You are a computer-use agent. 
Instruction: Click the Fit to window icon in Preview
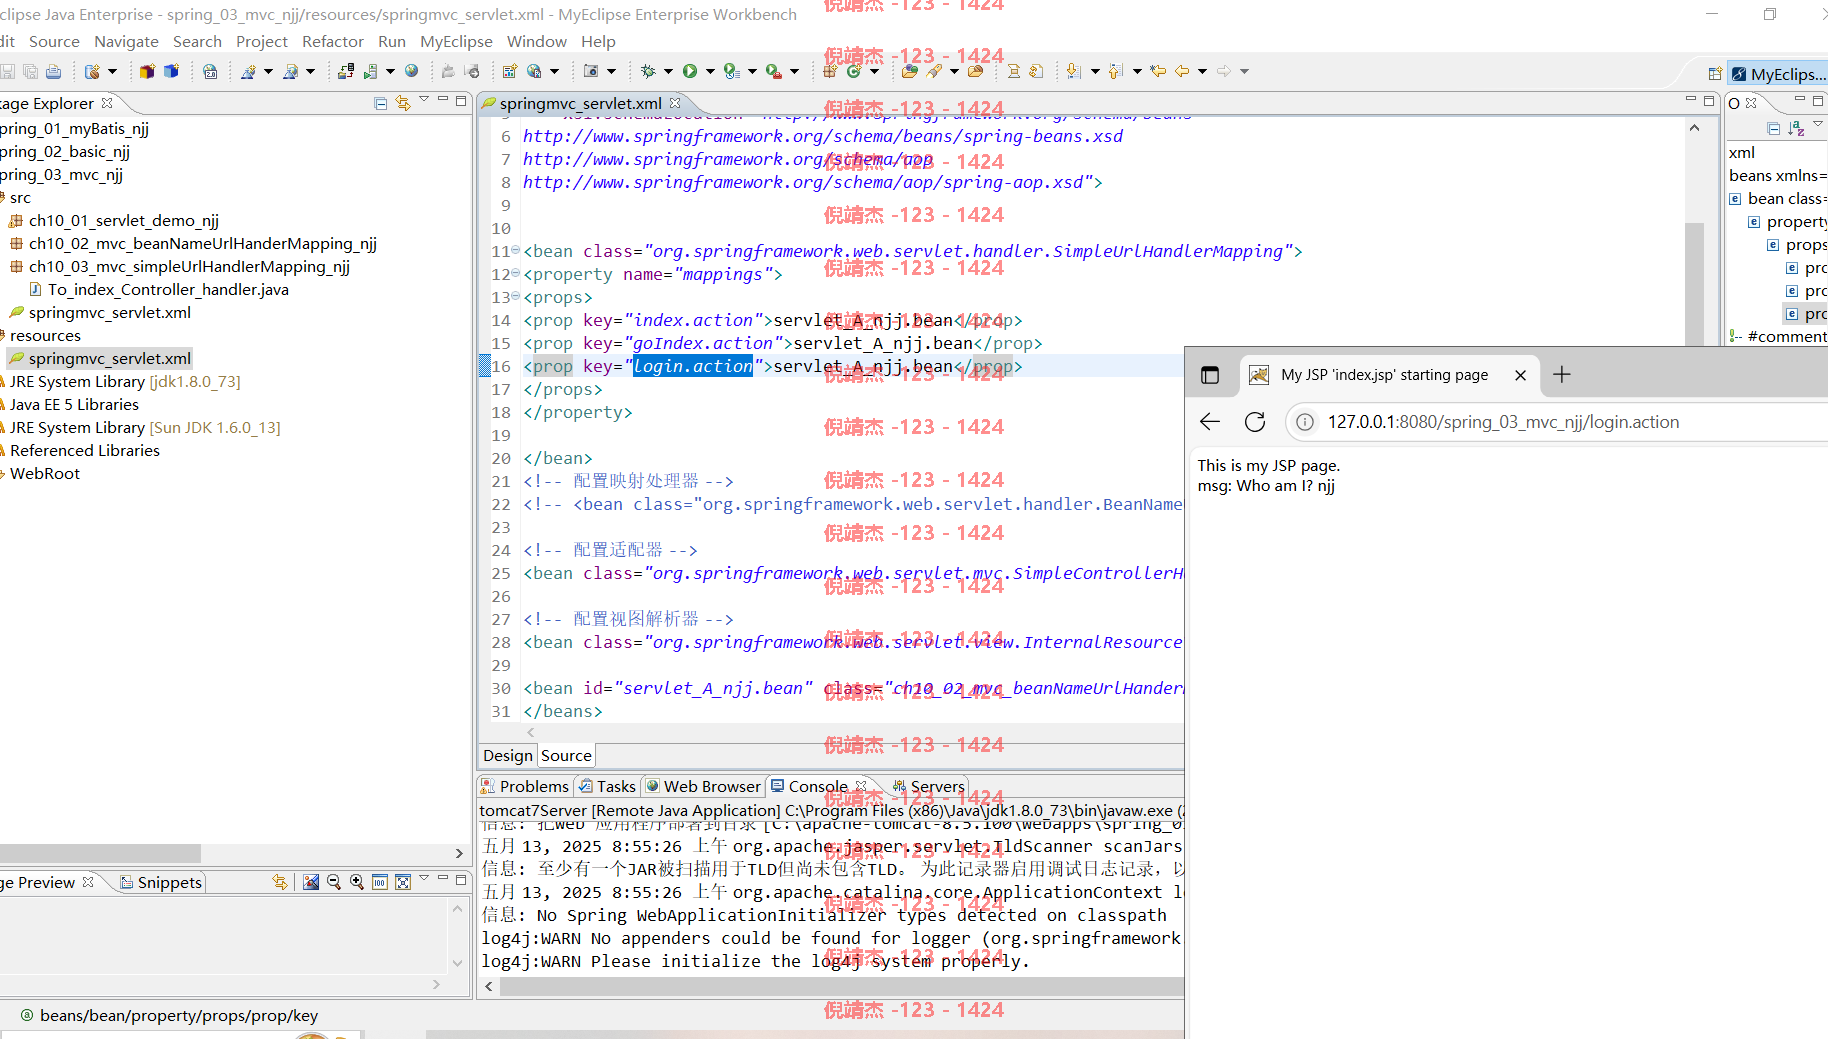coord(403,882)
